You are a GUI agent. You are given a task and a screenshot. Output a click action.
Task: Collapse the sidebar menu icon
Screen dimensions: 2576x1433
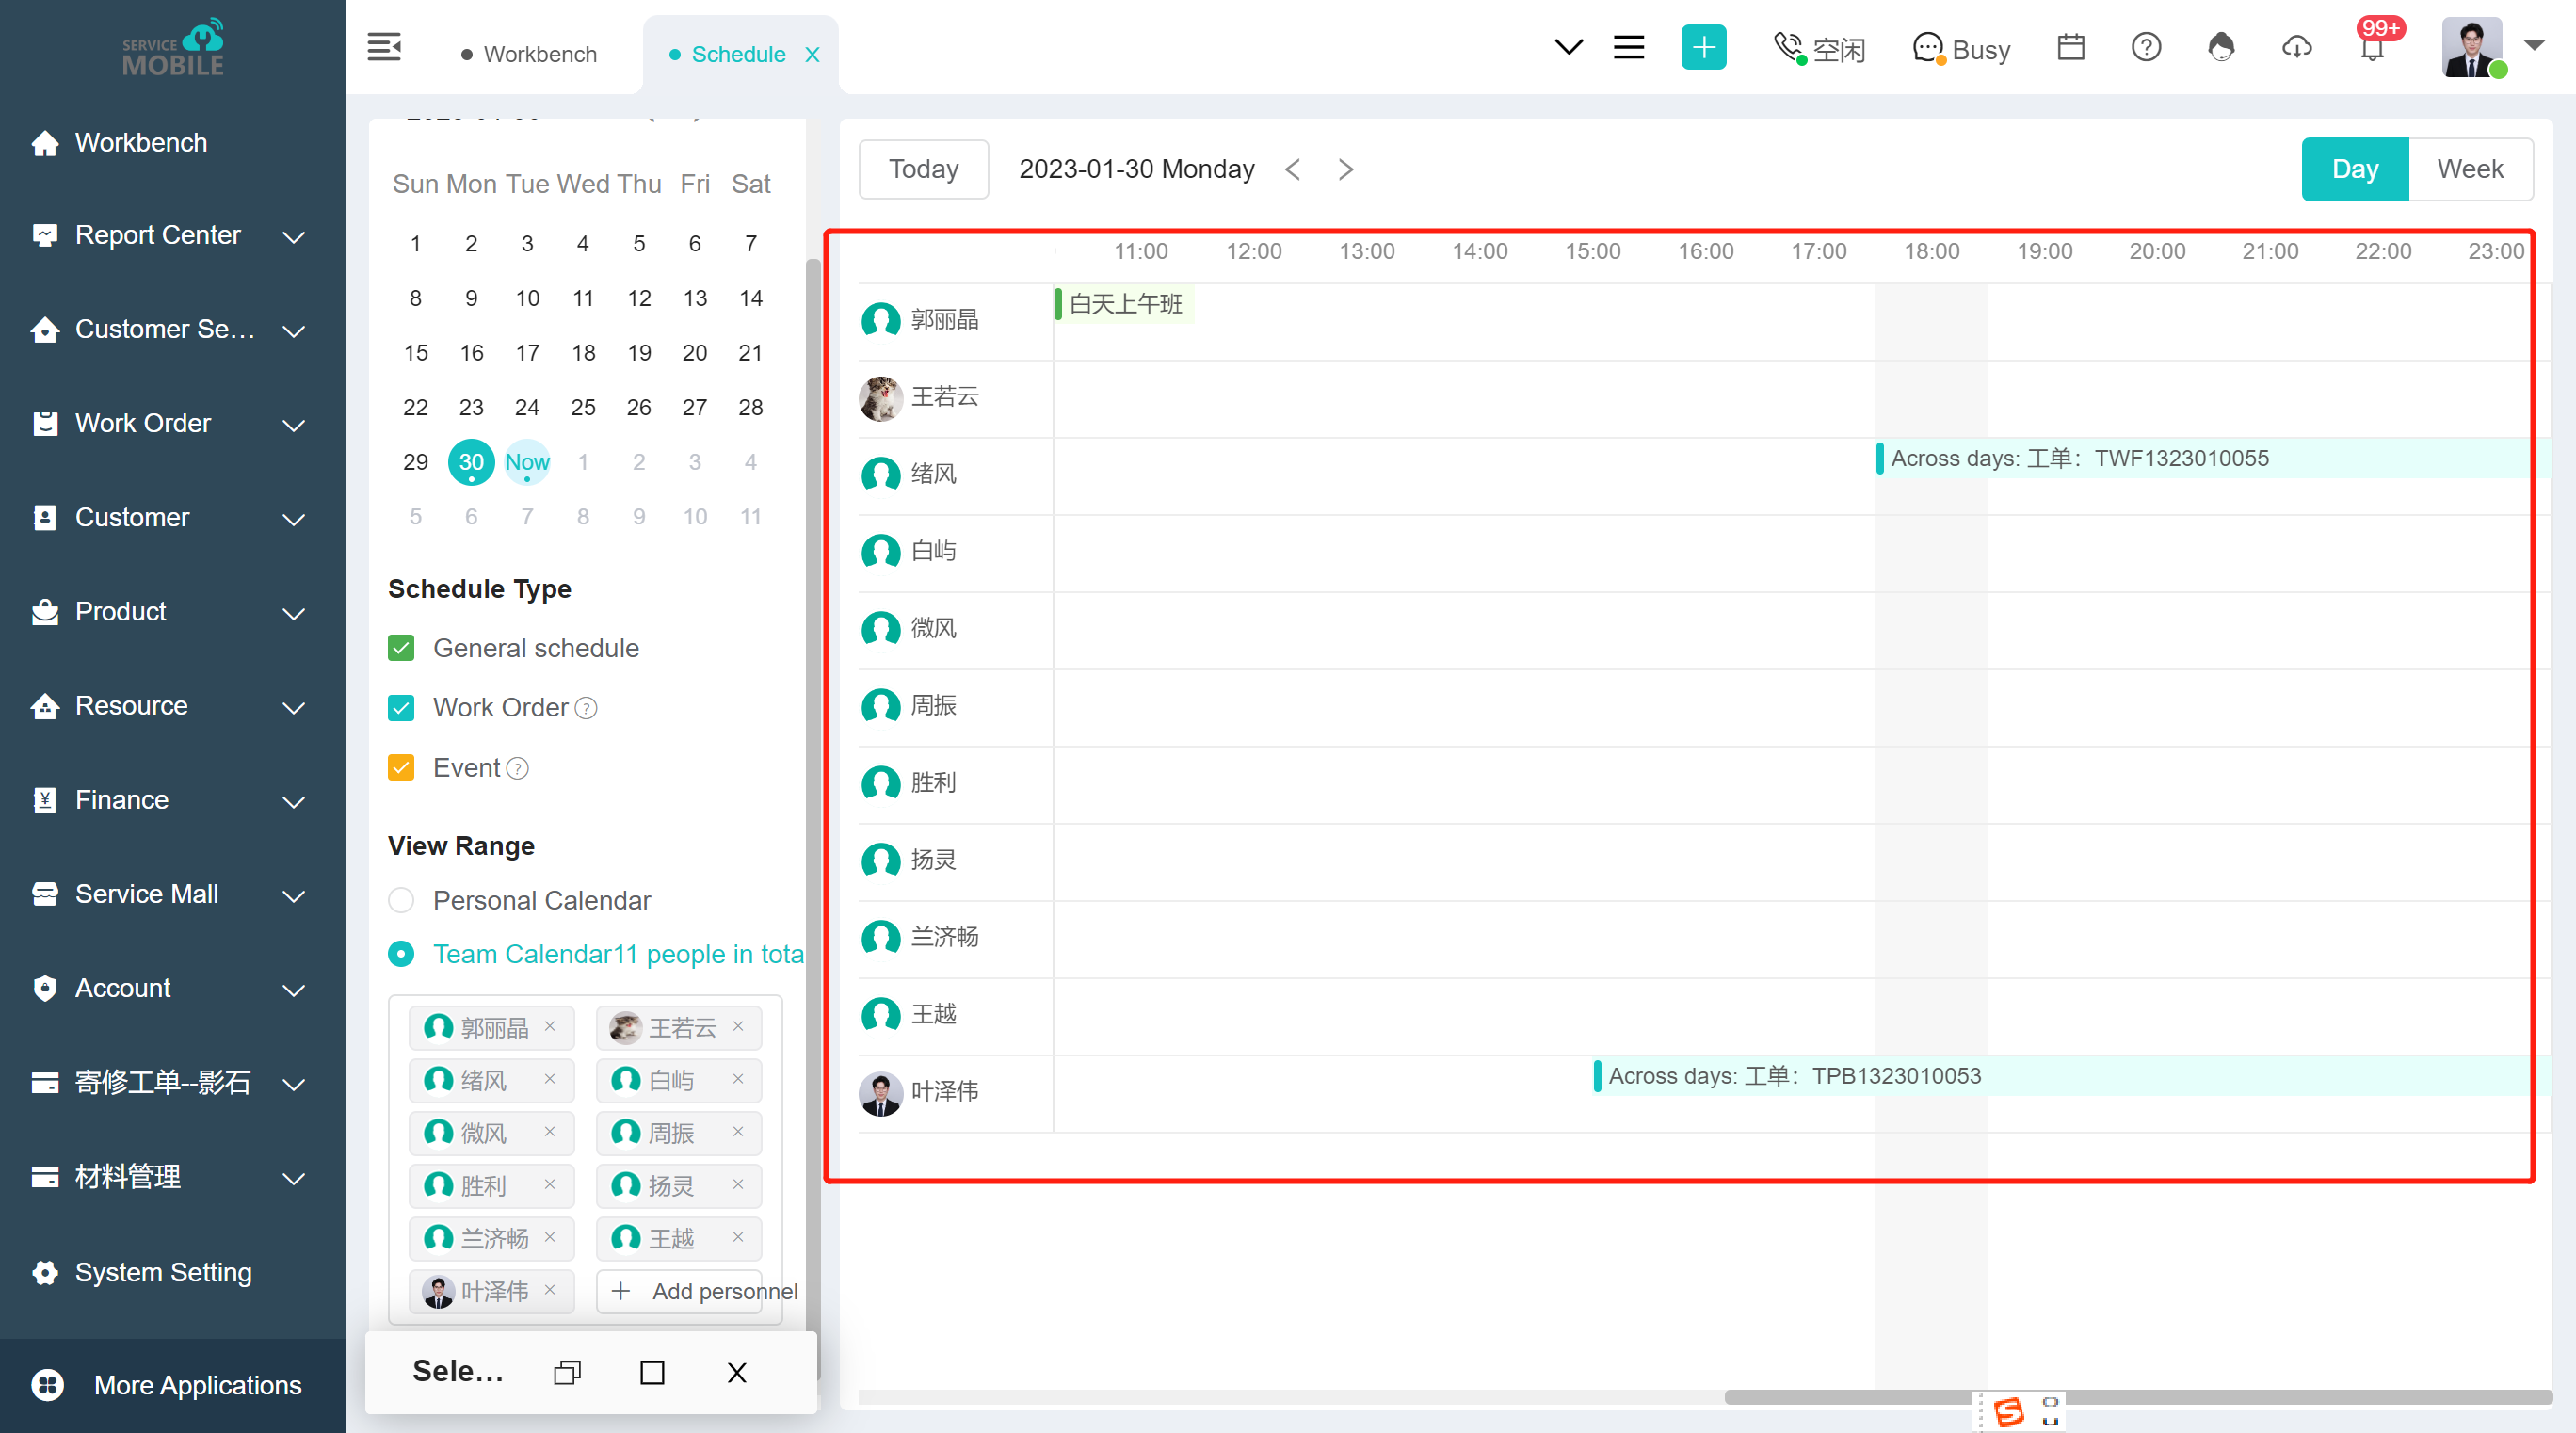coord(384,47)
